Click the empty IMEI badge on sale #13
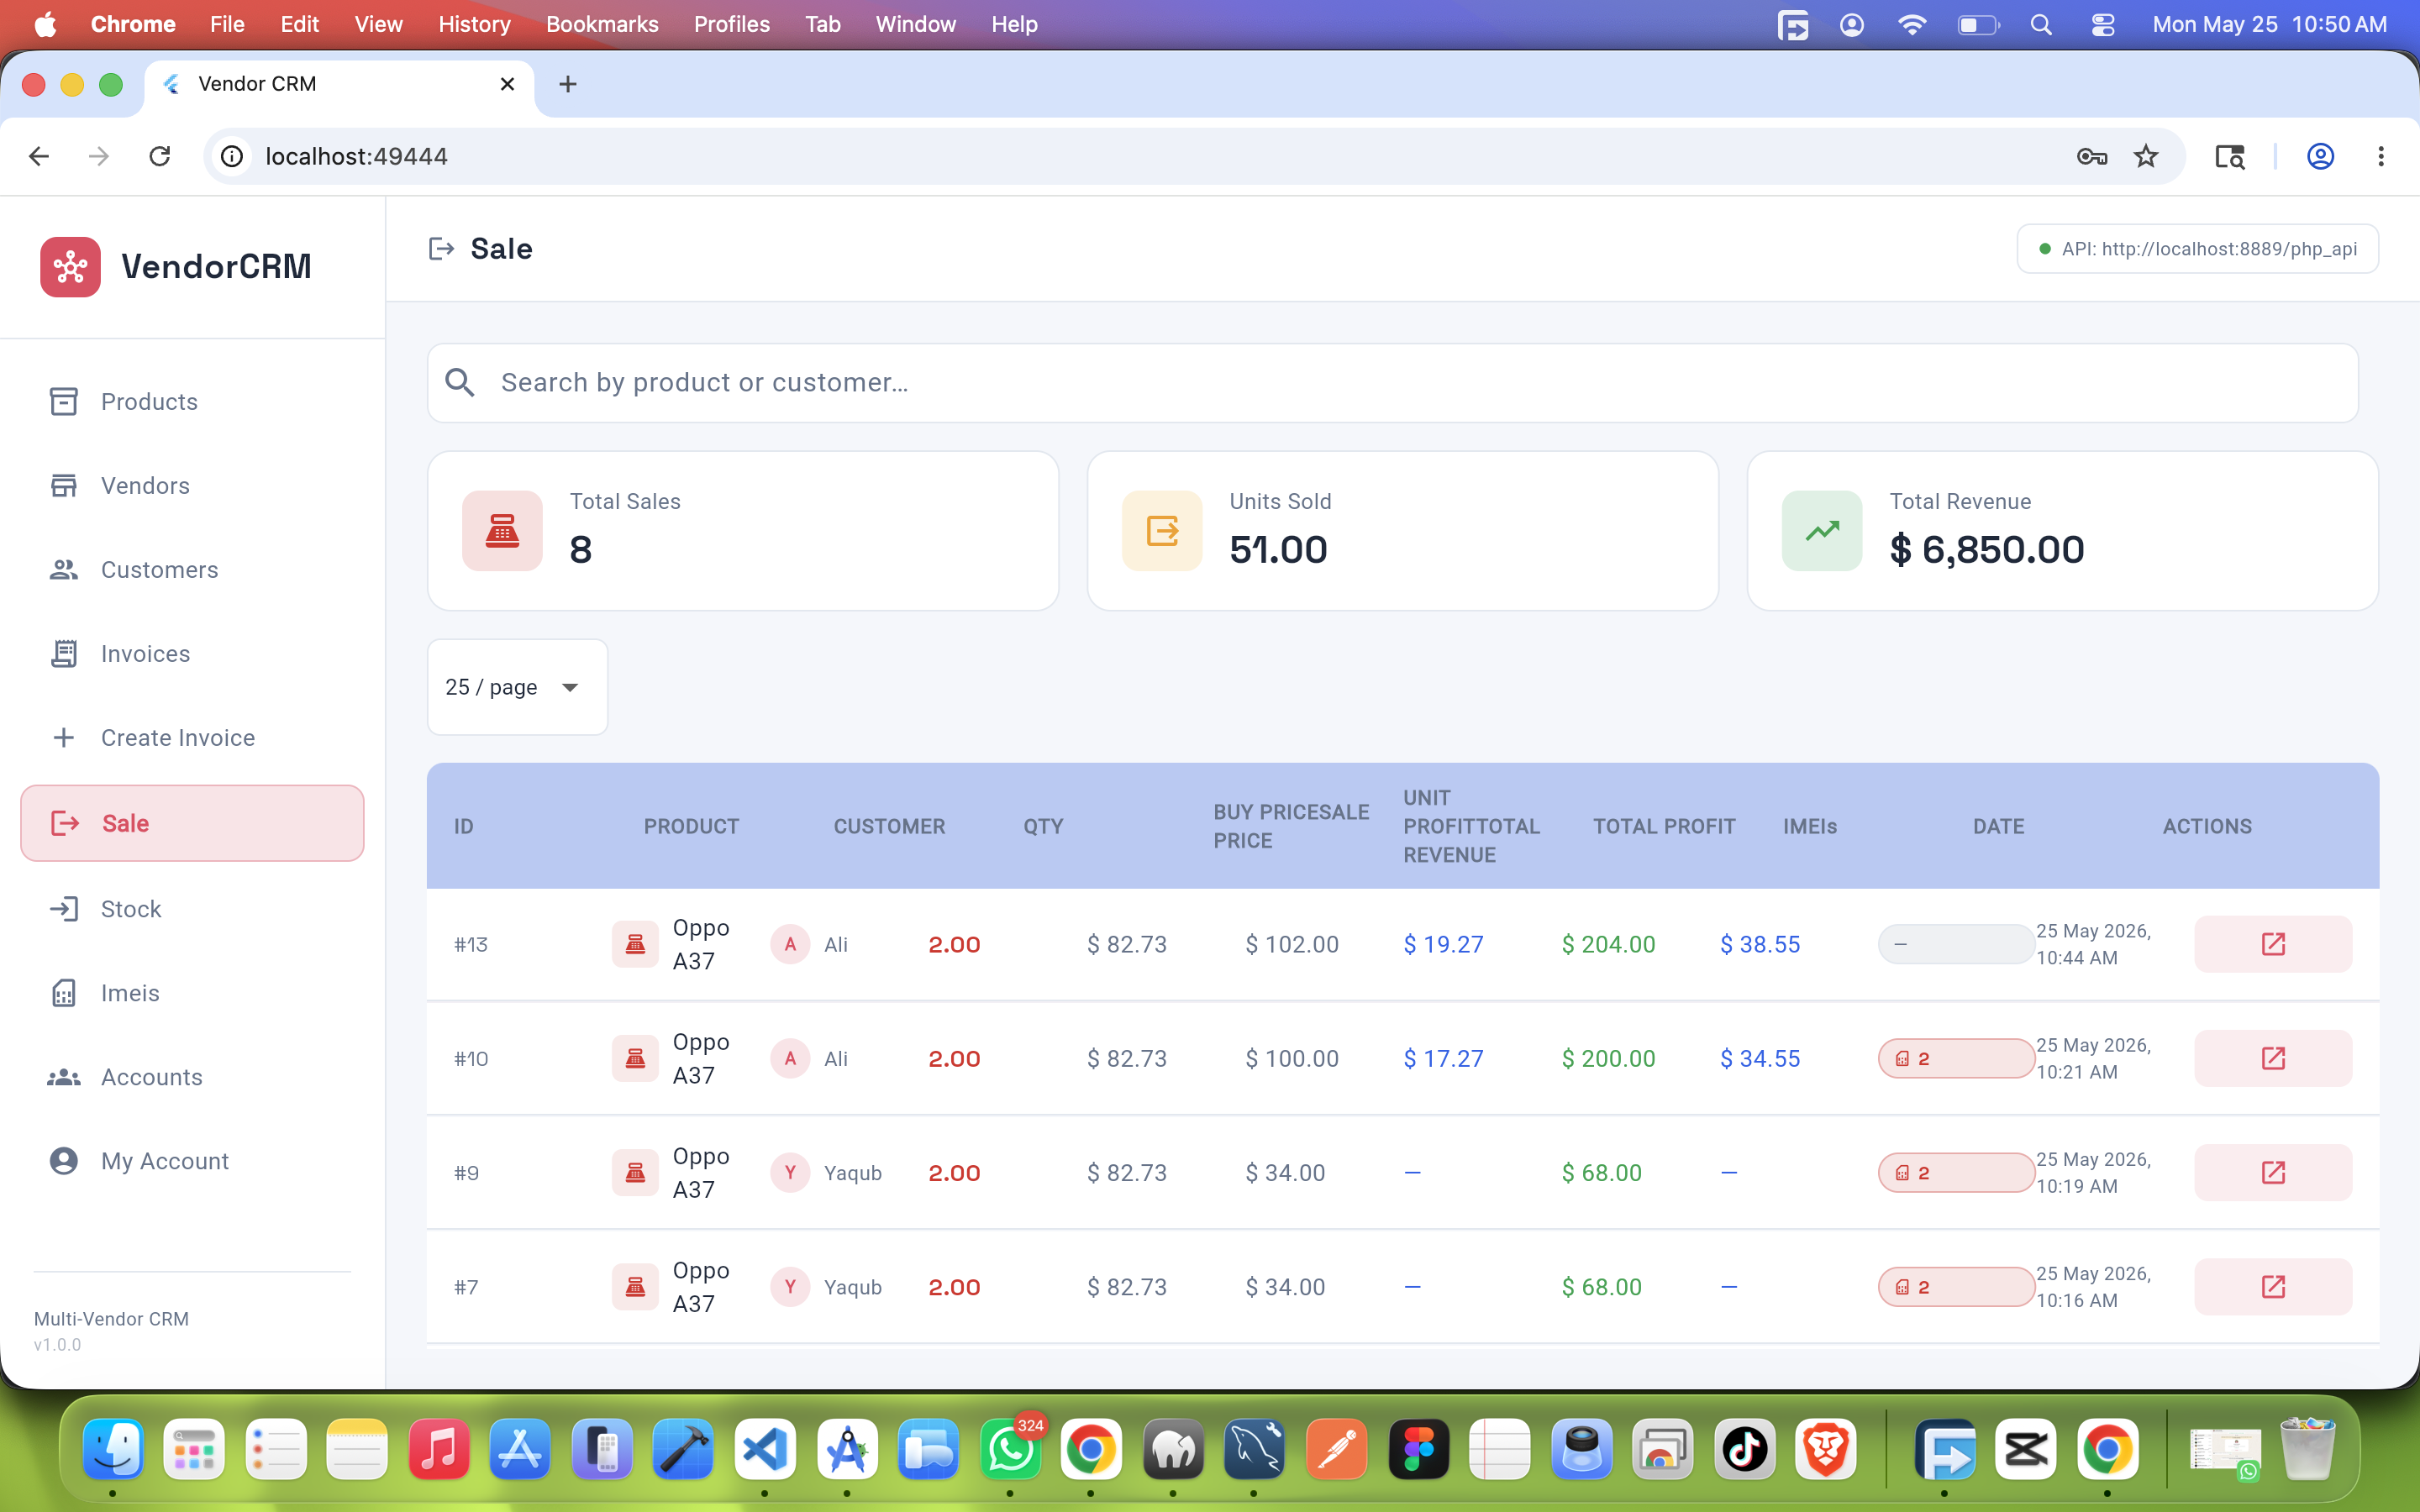The width and height of the screenshot is (2420, 1512). click(1956, 944)
